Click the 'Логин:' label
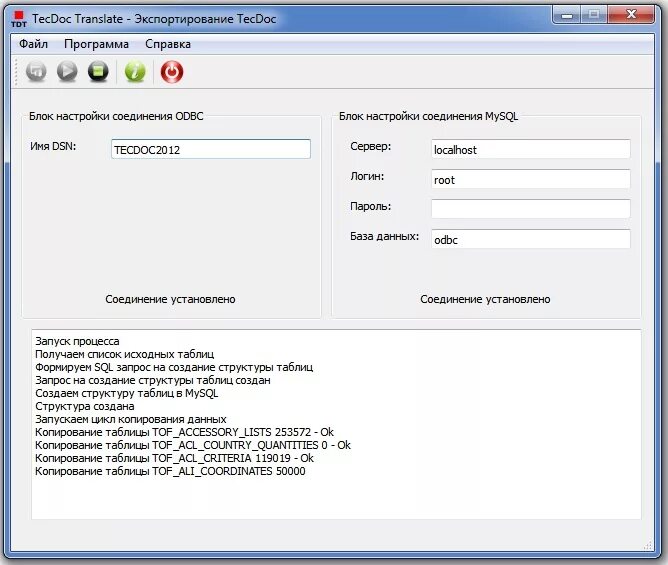 [x=367, y=176]
